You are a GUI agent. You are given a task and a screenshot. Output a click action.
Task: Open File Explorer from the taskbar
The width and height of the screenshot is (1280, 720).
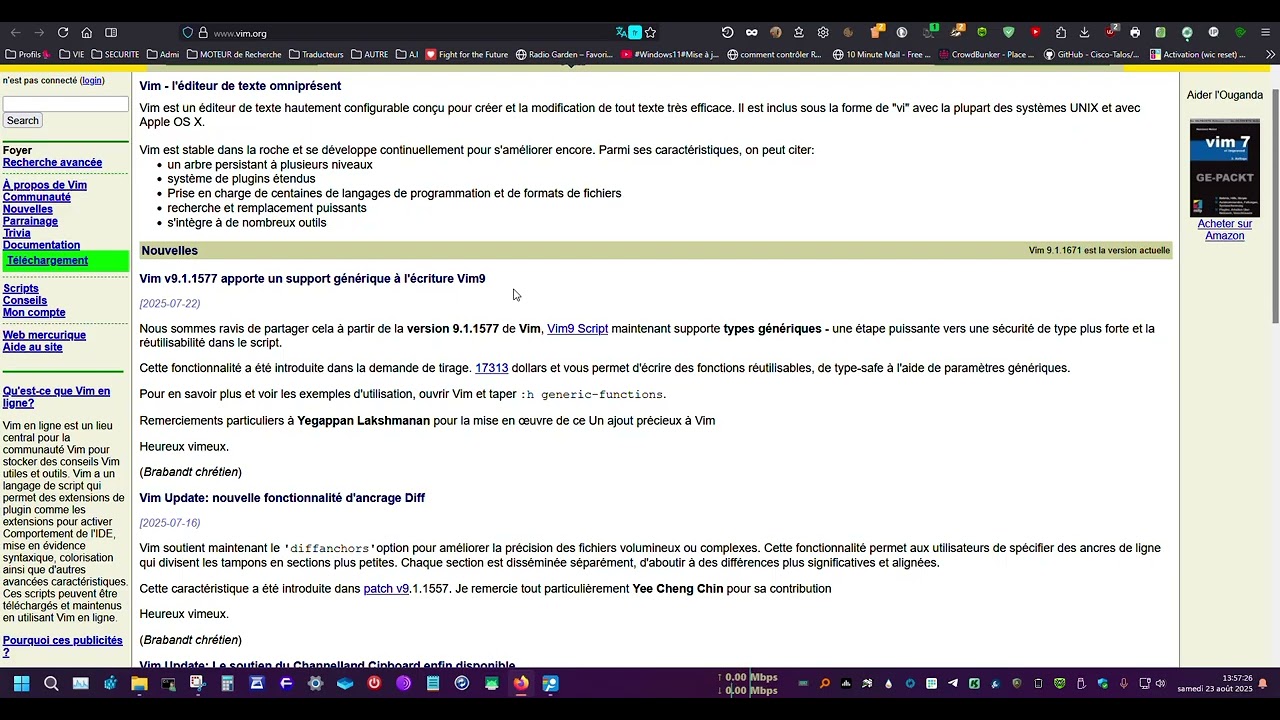[x=139, y=684]
